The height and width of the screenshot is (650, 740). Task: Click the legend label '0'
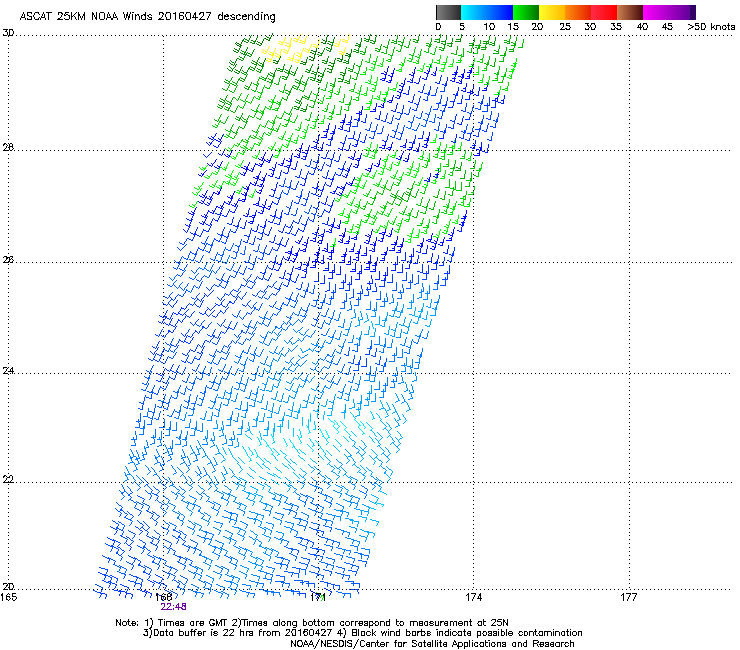[x=438, y=26]
